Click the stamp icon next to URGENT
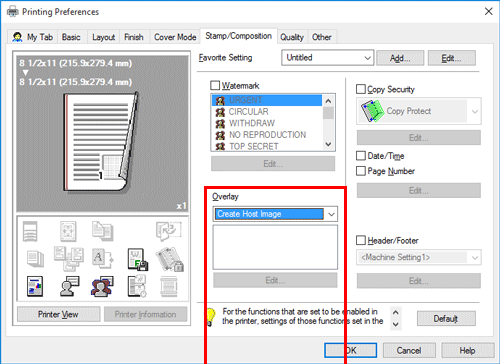The image size is (500, 364). pyautogui.click(x=220, y=100)
